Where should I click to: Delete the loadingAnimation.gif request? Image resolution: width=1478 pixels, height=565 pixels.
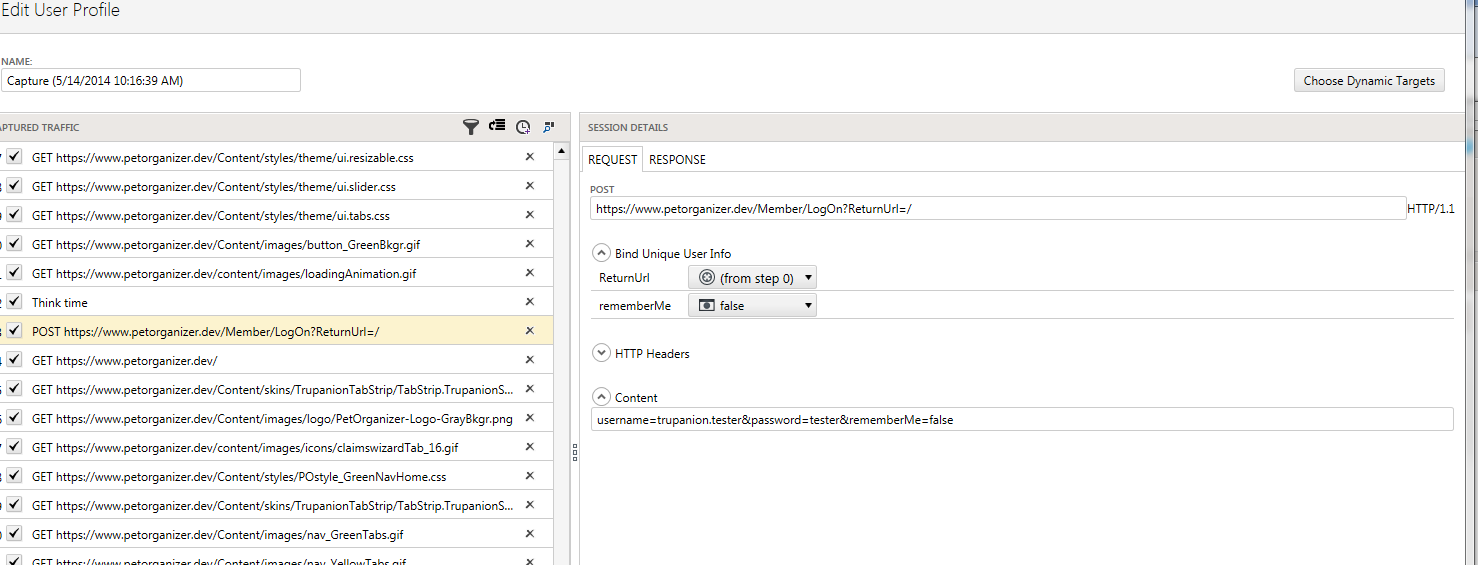point(530,273)
